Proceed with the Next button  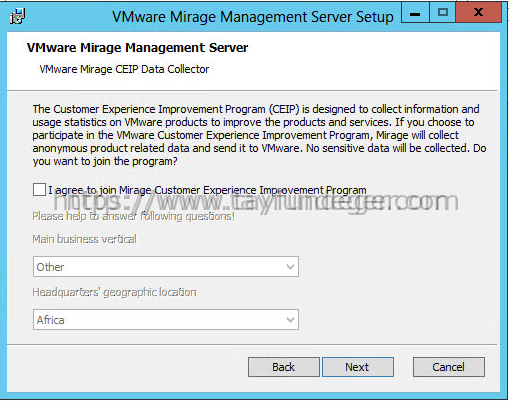point(358,367)
